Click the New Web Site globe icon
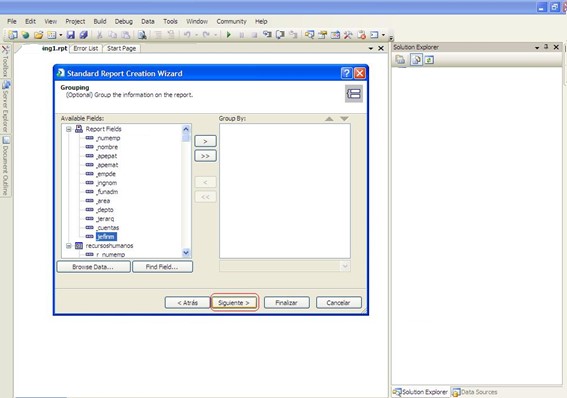567x398 pixels. coord(25,35)
